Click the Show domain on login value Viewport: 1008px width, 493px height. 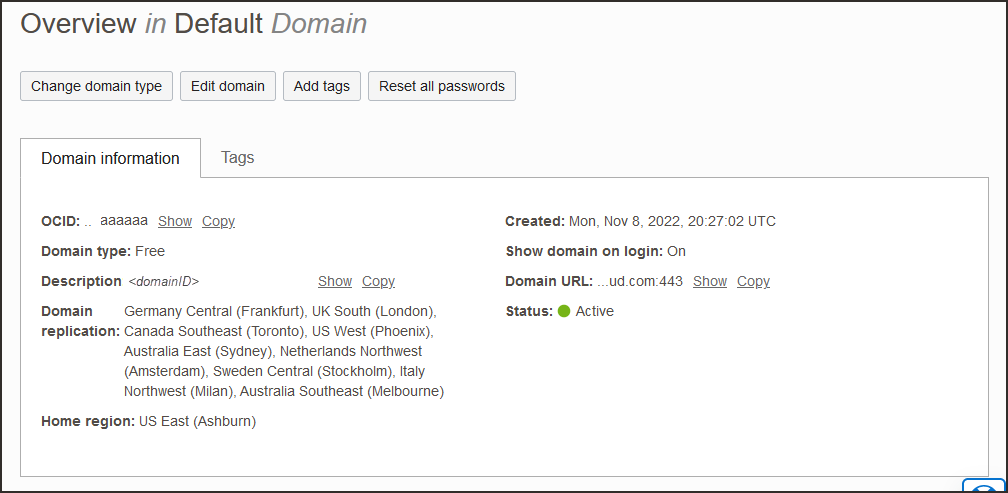[676, 251]
